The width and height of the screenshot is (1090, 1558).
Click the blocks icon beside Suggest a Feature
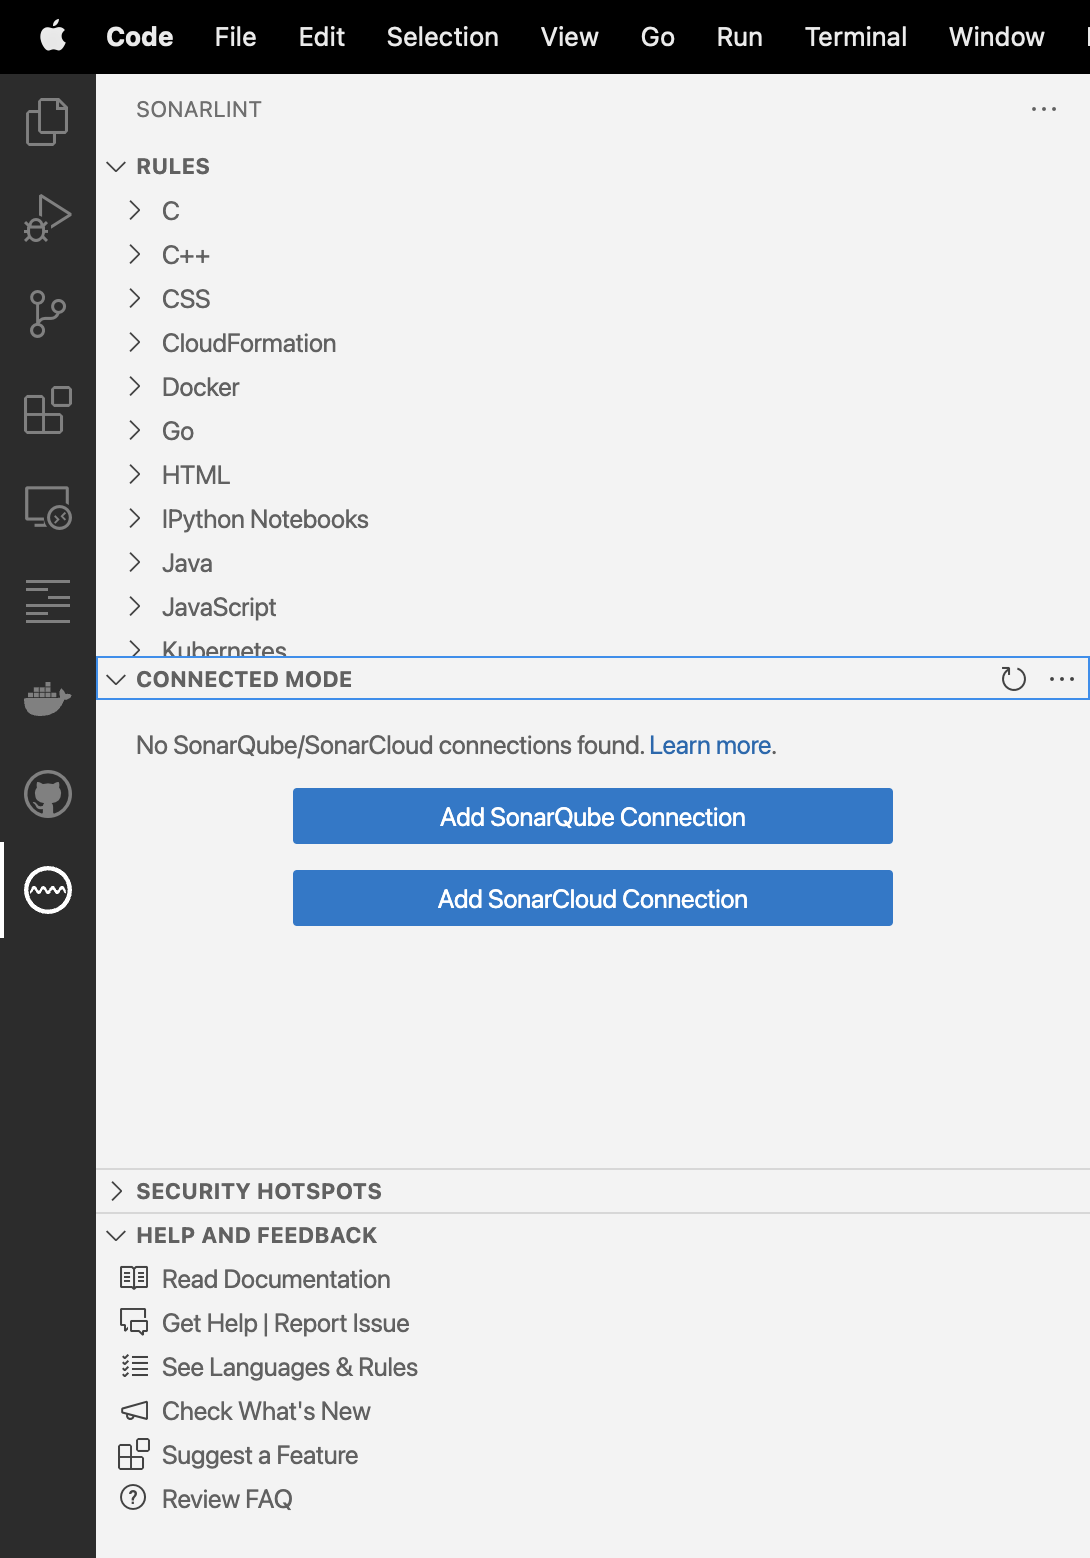coord(134,1454)
